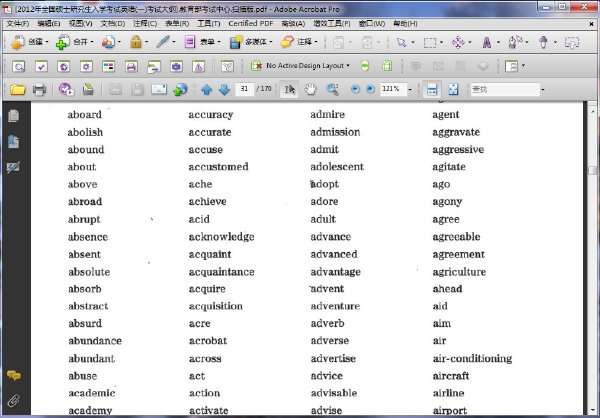The height and width of the screenshot is (418, 600).
Task: Open the 文件(F) menu
Action: [18, 24]
